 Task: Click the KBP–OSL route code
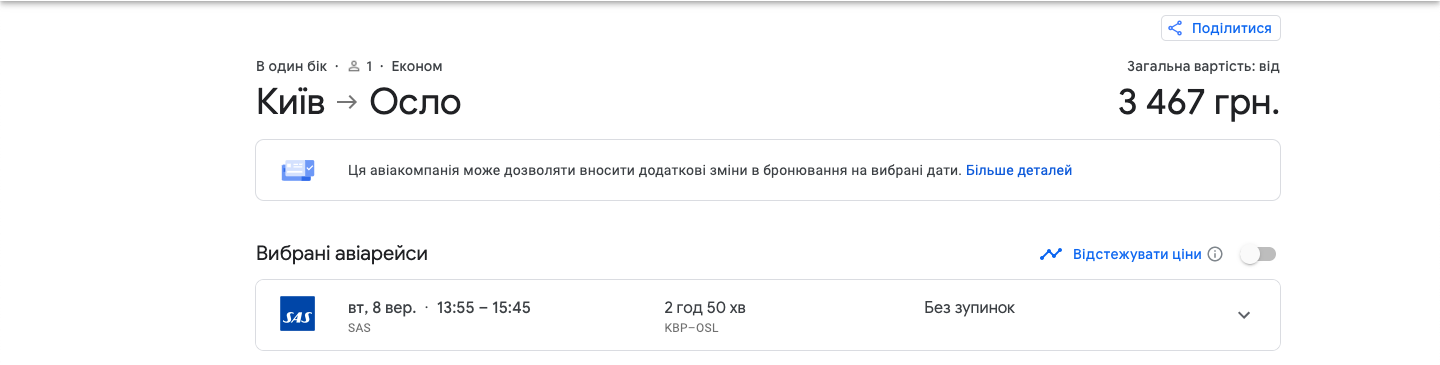(x=691, y=328)
